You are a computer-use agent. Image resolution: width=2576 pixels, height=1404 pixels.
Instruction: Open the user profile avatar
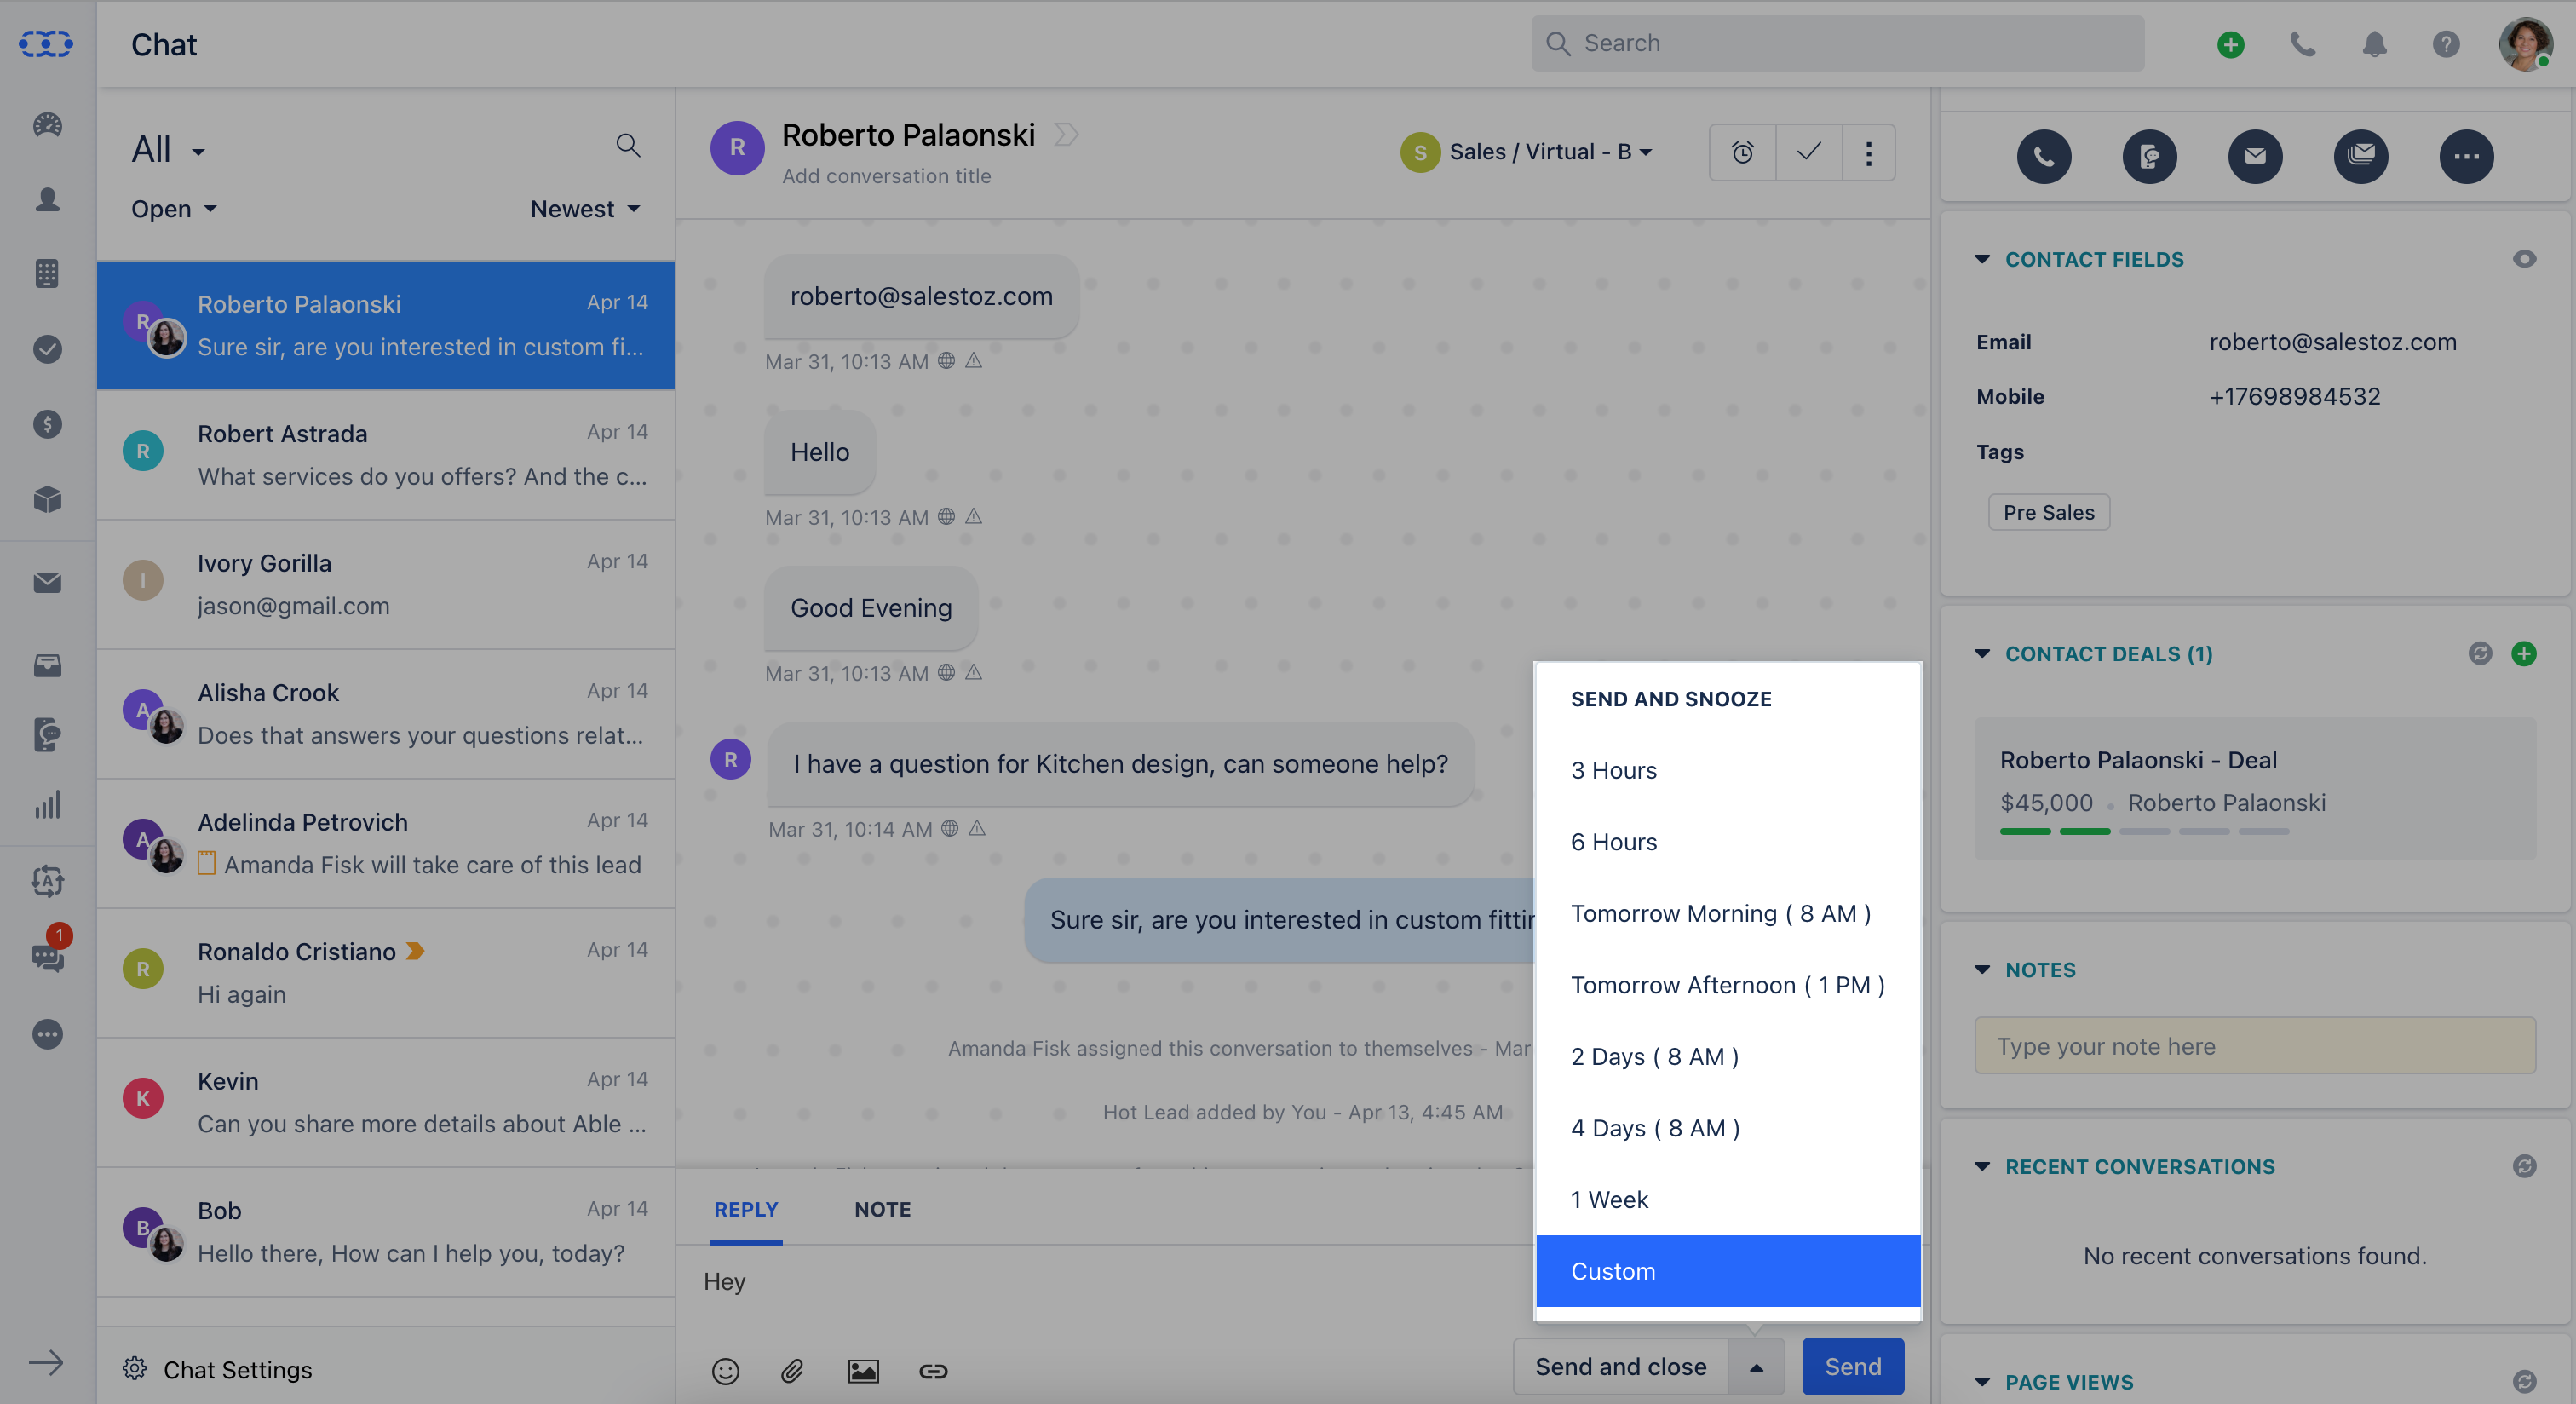coord(2525,44)
